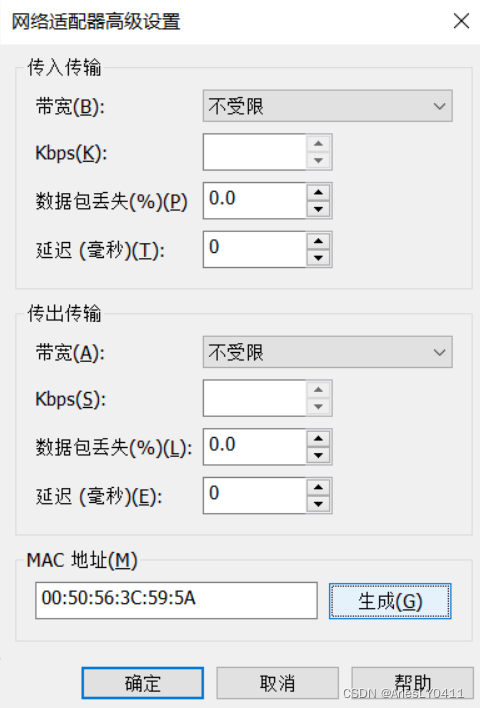Decrease outgoing packet loss with down arrow
This screenshot has width=480, height=708.
pyautogui.click(x=318, y=455)
